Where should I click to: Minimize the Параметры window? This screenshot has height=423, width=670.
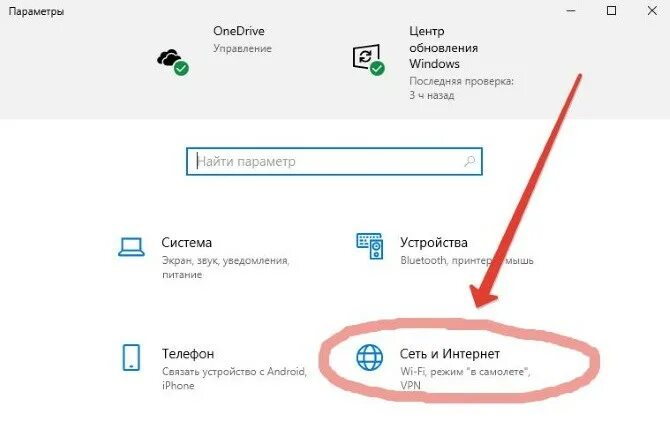[x=571, y=11]
